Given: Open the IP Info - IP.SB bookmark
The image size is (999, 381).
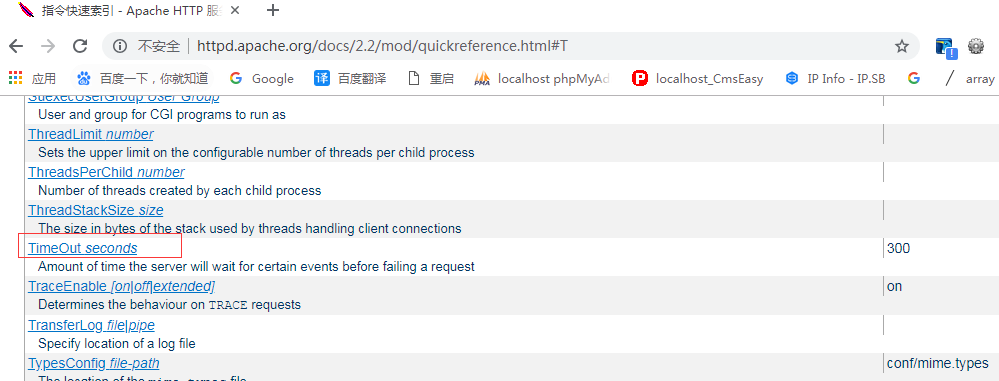Looking at the screenshot, I should coord(835,78).
